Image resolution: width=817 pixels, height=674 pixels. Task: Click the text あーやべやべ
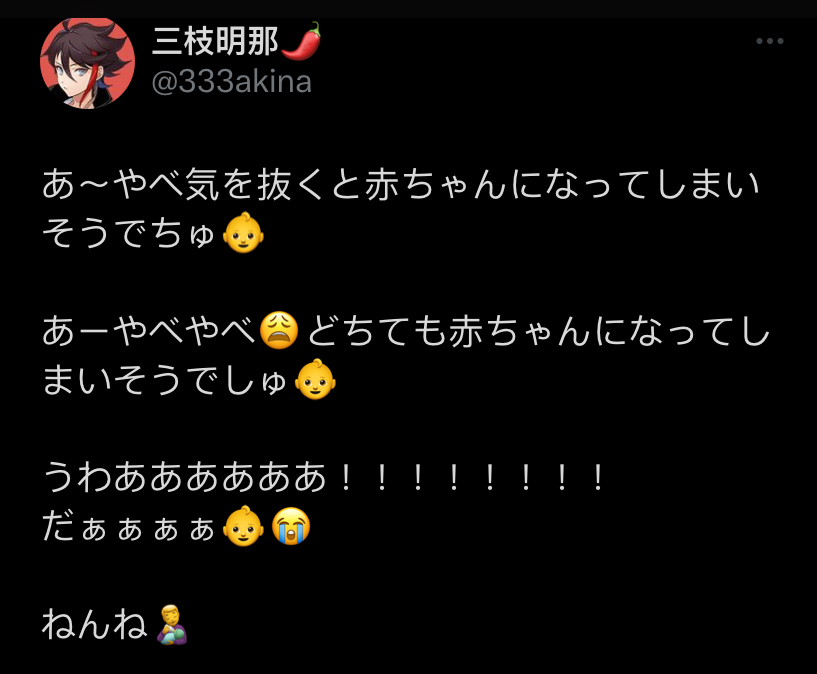pyautogui.click(x=148, y=331)
